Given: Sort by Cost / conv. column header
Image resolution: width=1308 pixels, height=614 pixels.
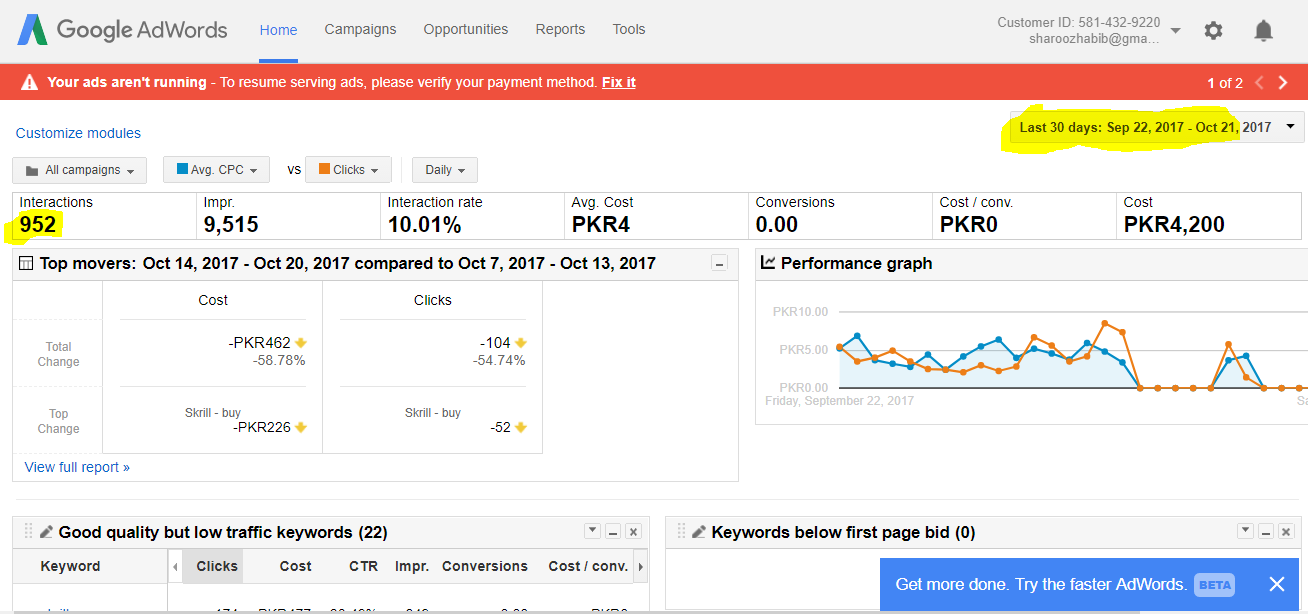Looking at the screenshot, I should point(588,566).
